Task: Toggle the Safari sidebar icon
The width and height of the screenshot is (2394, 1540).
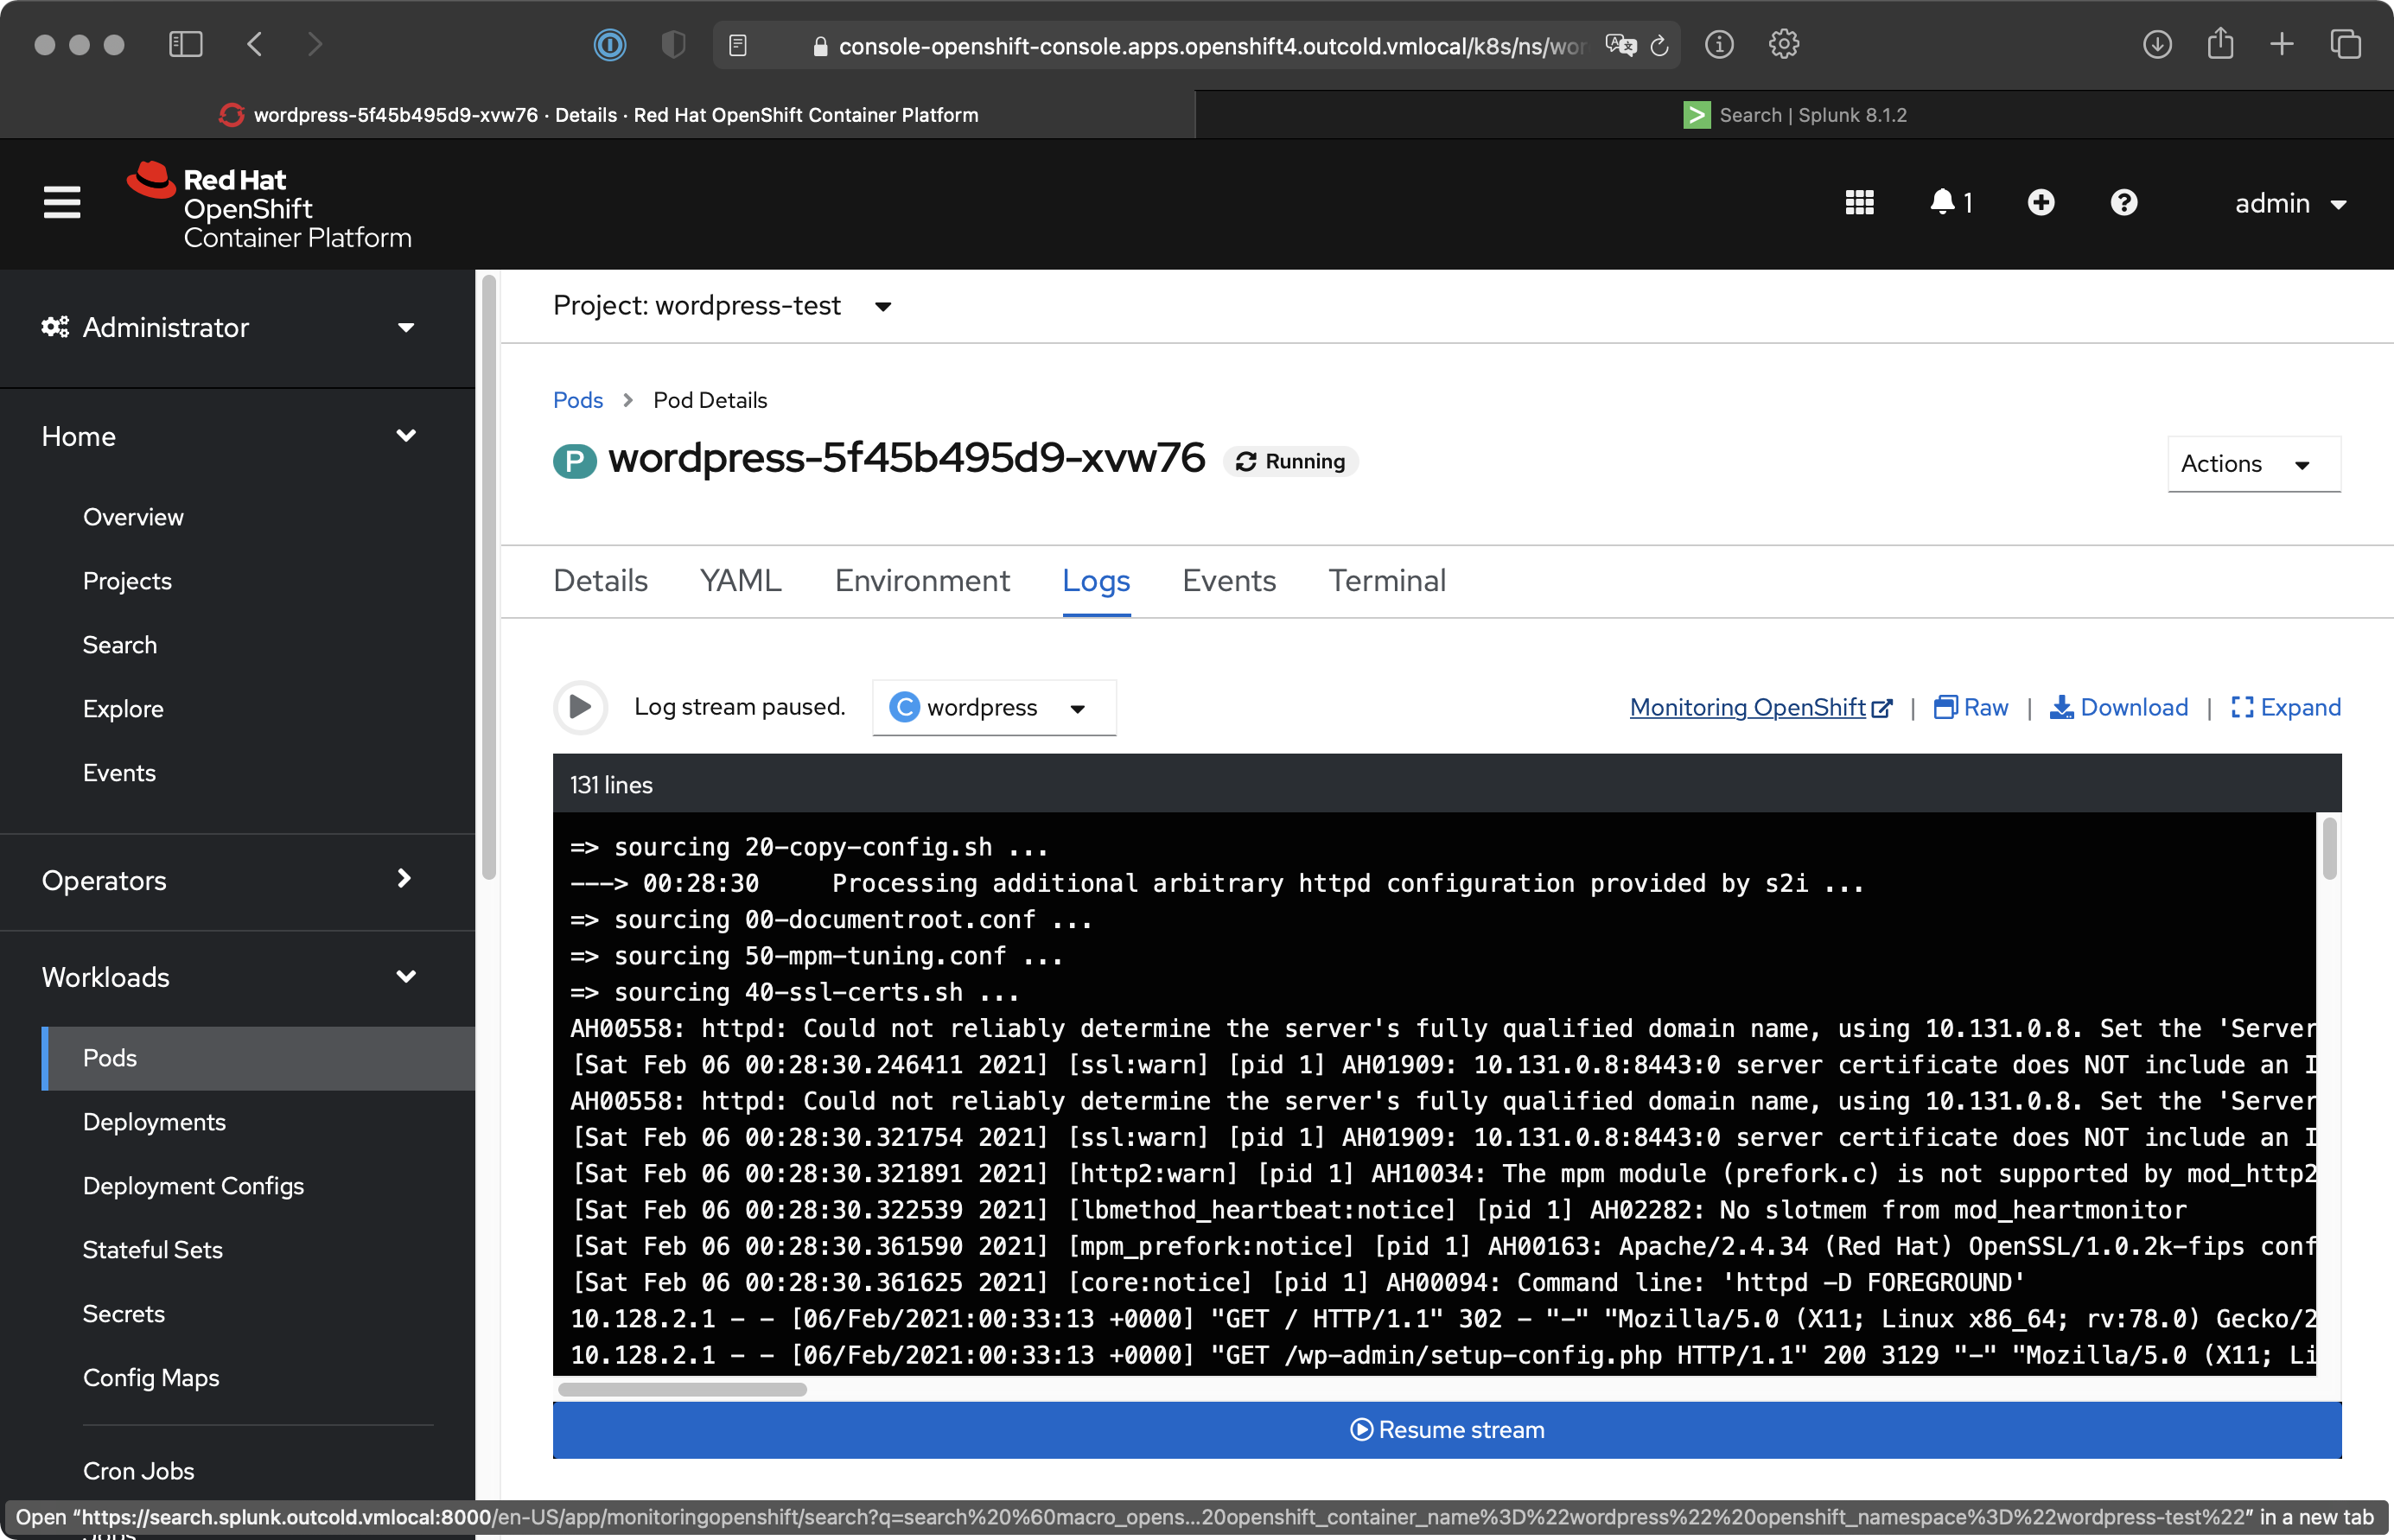Action: [x=186, y=44]
